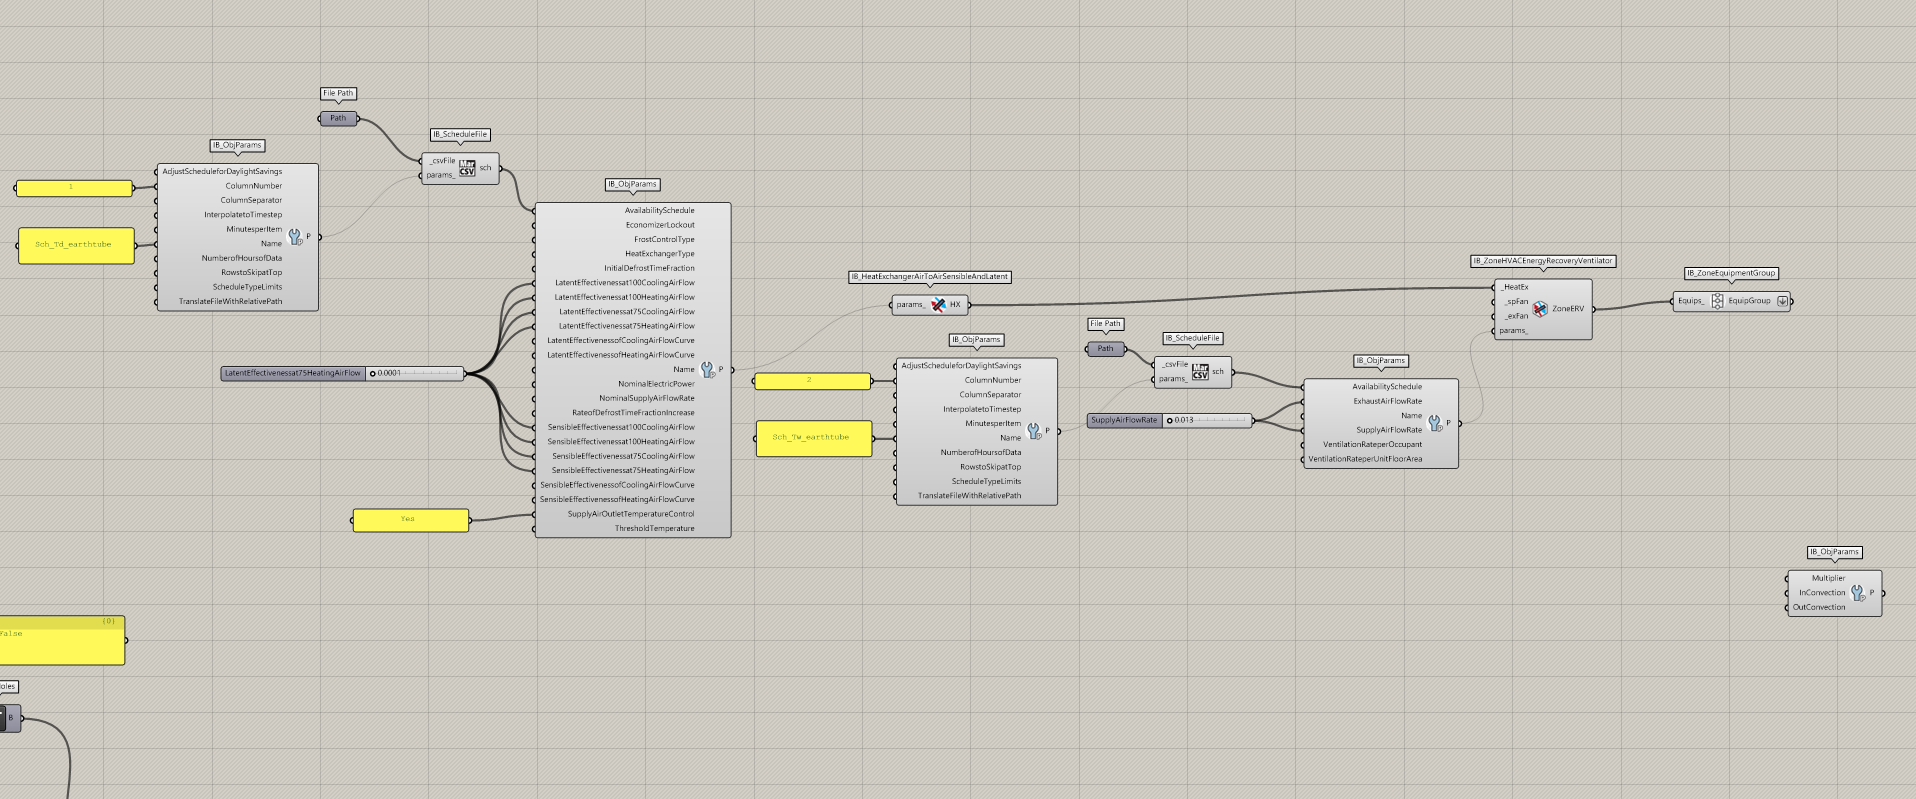The width and height of the screenshot is (1916, 799).
Task: Click wrench icon of ObjParams fed by Sch_Tw_earthtube
Action: 1034,431
